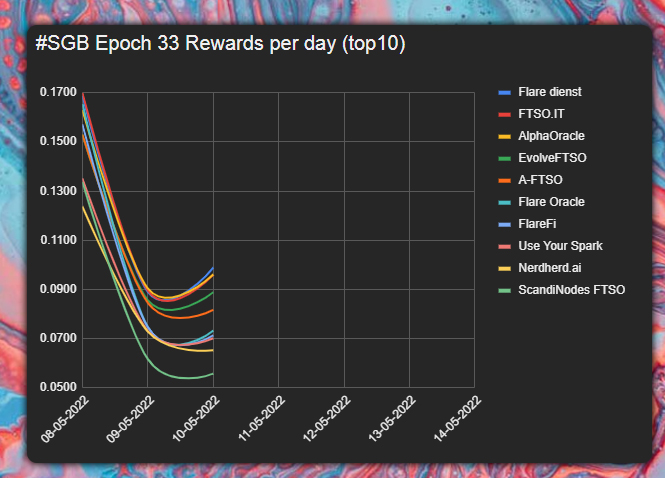Click the 0.1500 y-axis label
The height and width of the screenshot is (478, 665).
click(x=58, y=141)
